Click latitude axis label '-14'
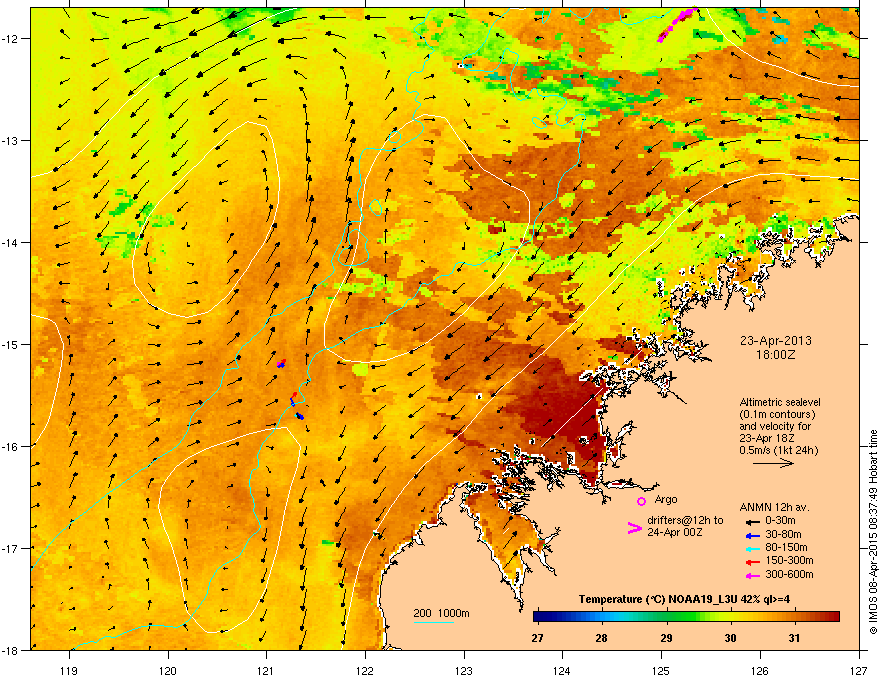This screenshot has width=880, height=680. point(11,242)
